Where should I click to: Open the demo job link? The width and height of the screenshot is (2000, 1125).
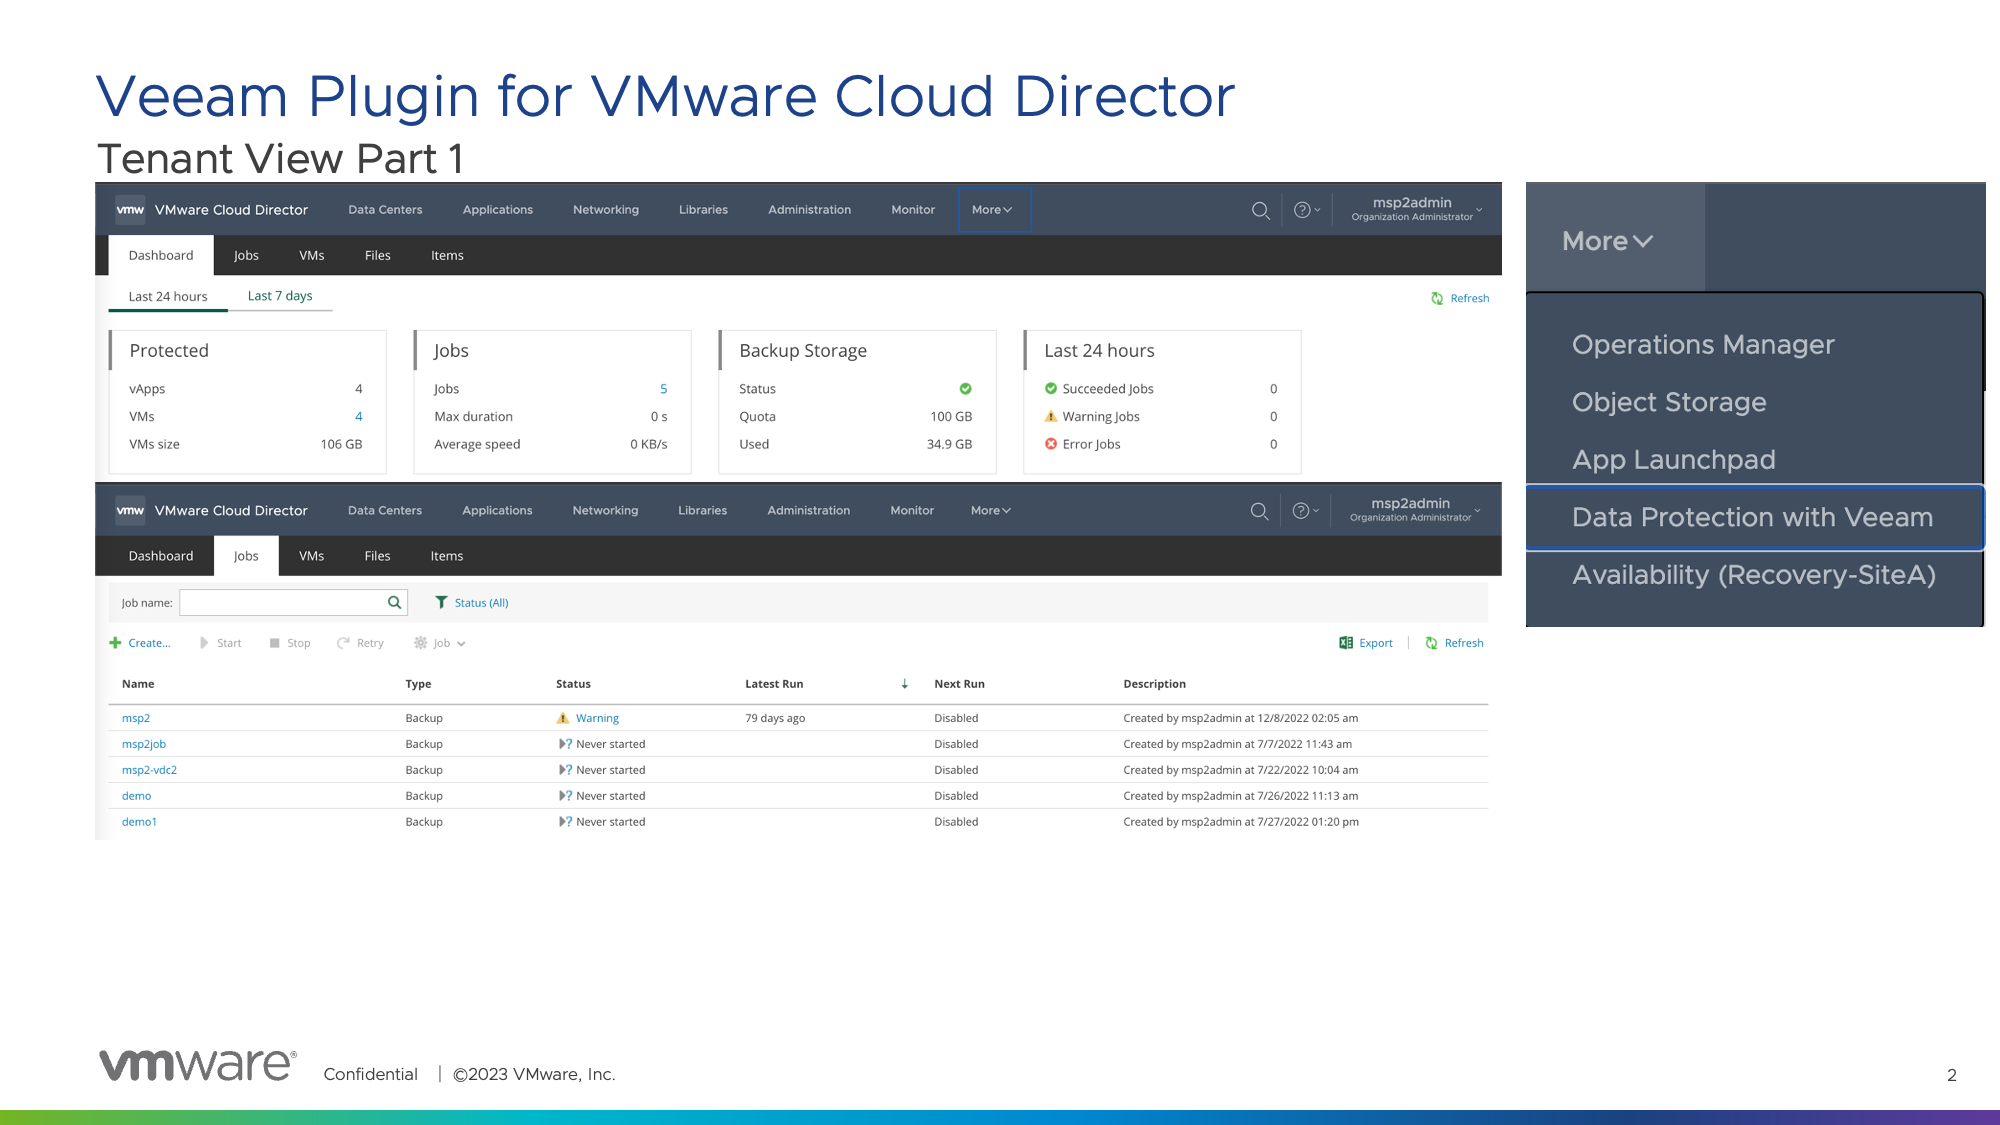[x=136, y=796]
